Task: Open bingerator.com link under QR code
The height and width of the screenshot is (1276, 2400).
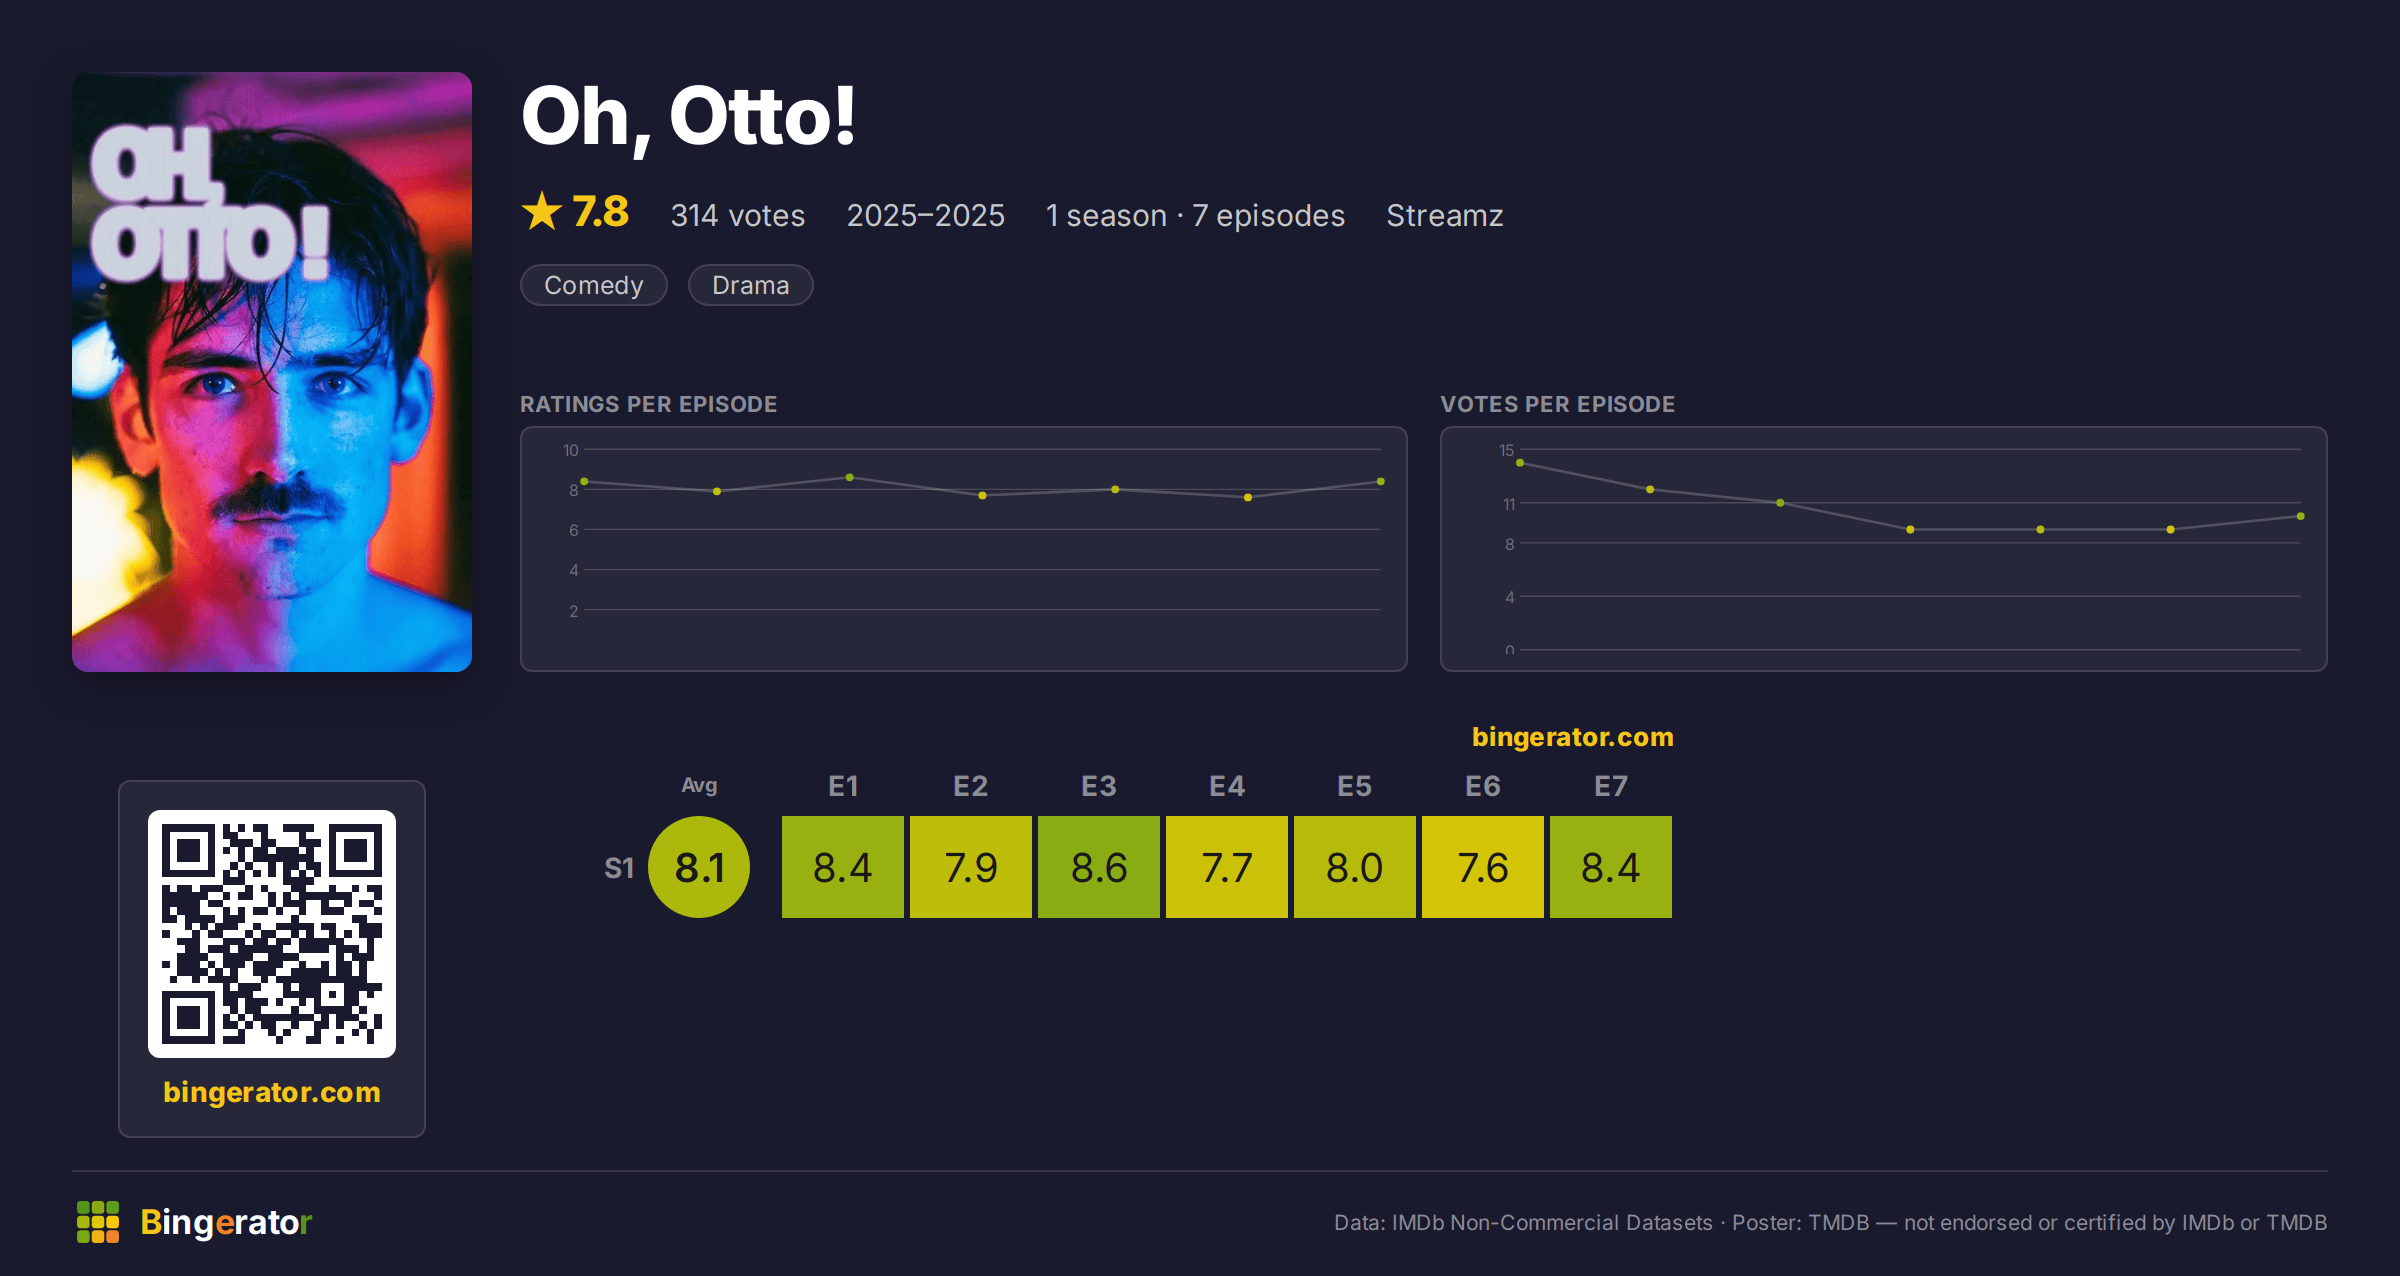Action: pyautogui.click(x=272, y=1092)
